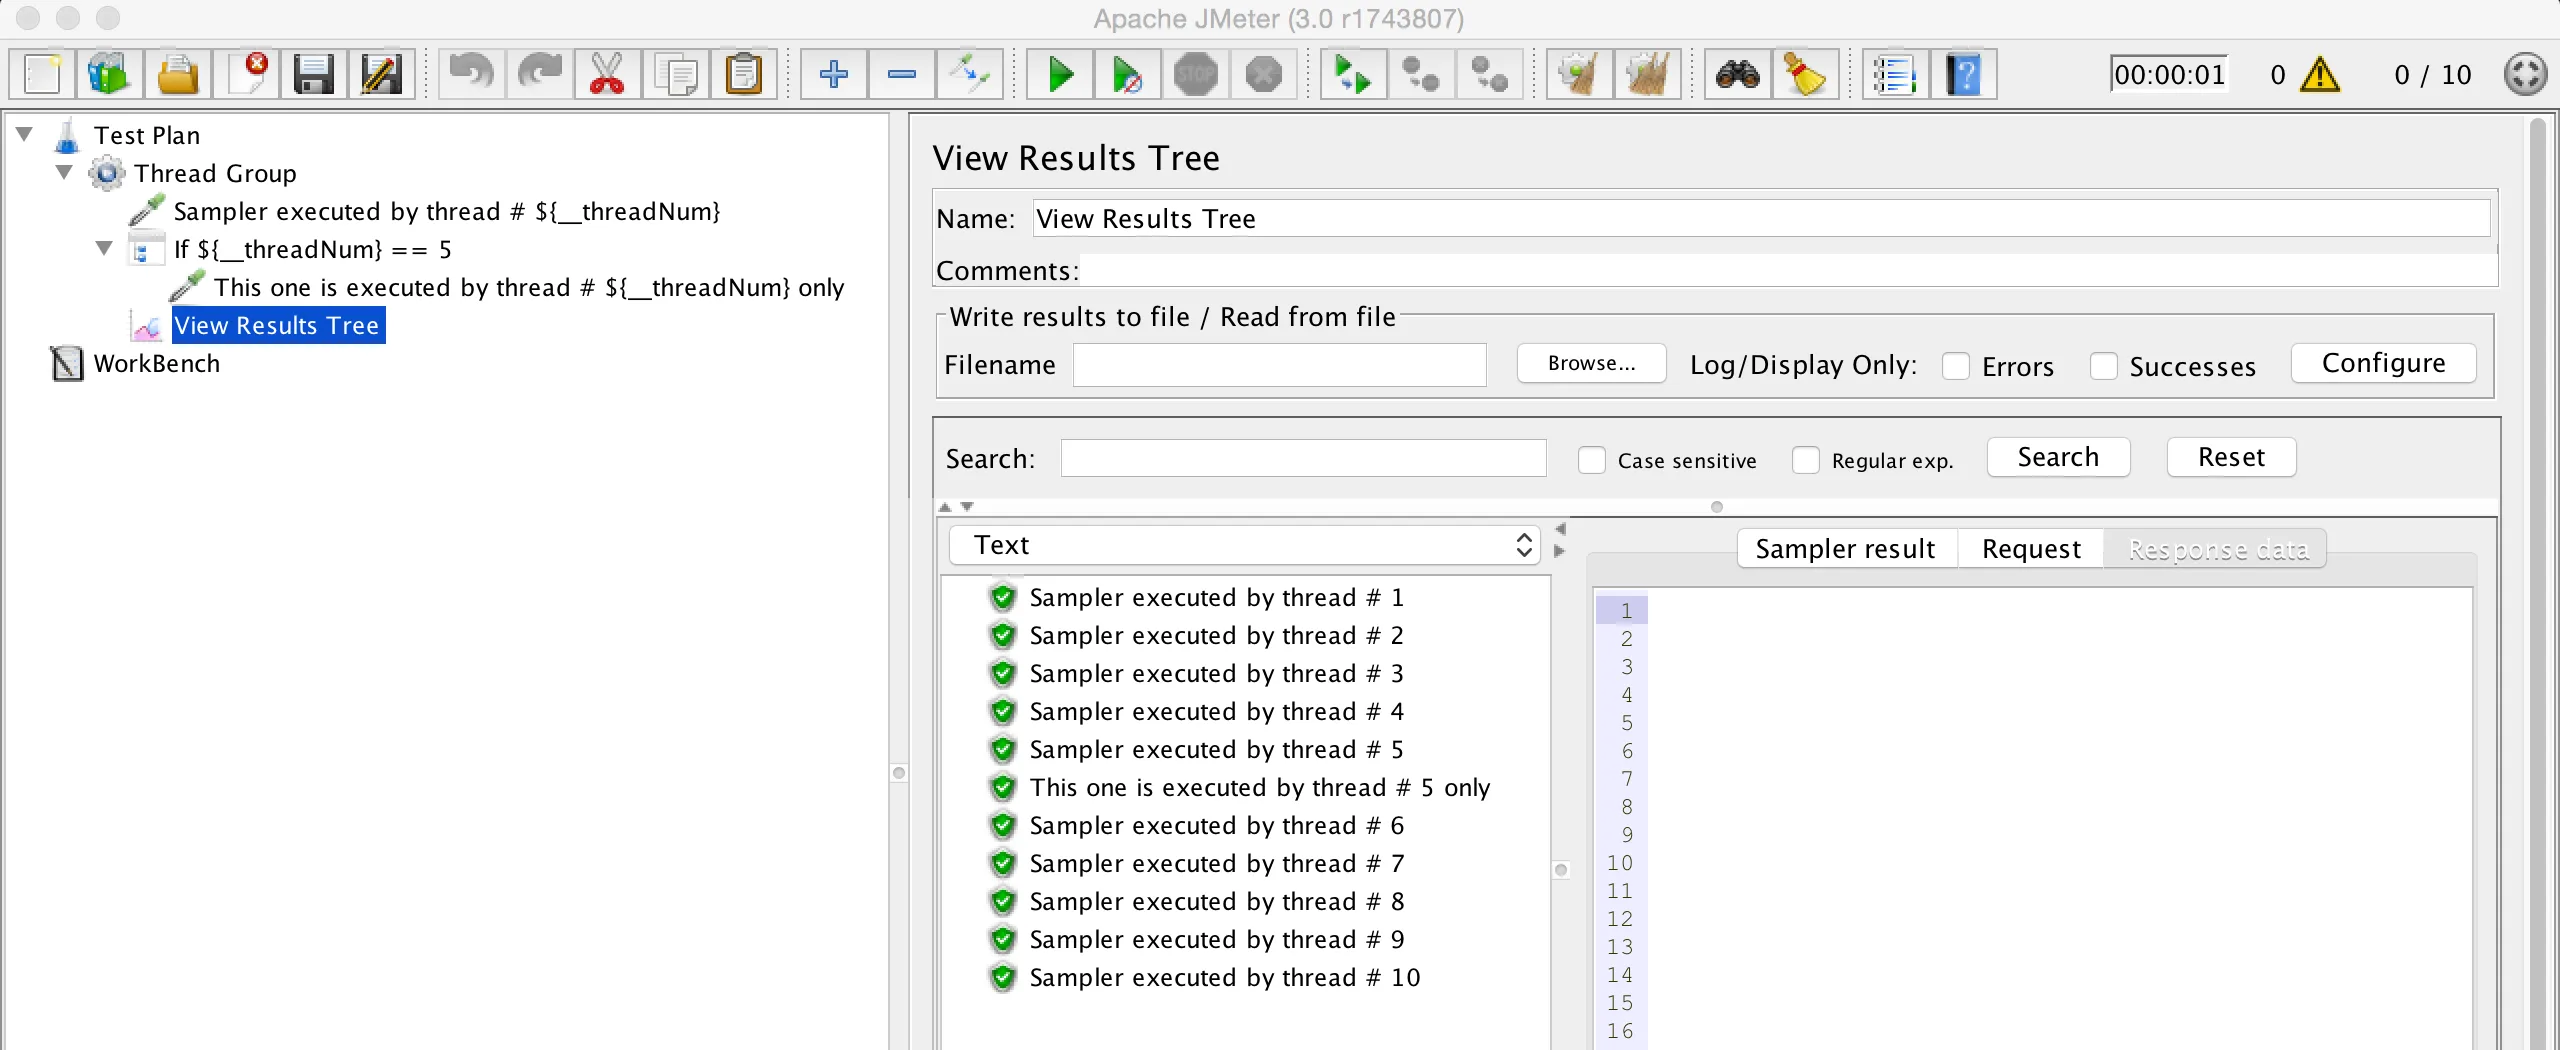Select result 'Sampler executed by thread # 10'
Viewport: 2560px width, 1050px height.
click(x=1225, y=977)
